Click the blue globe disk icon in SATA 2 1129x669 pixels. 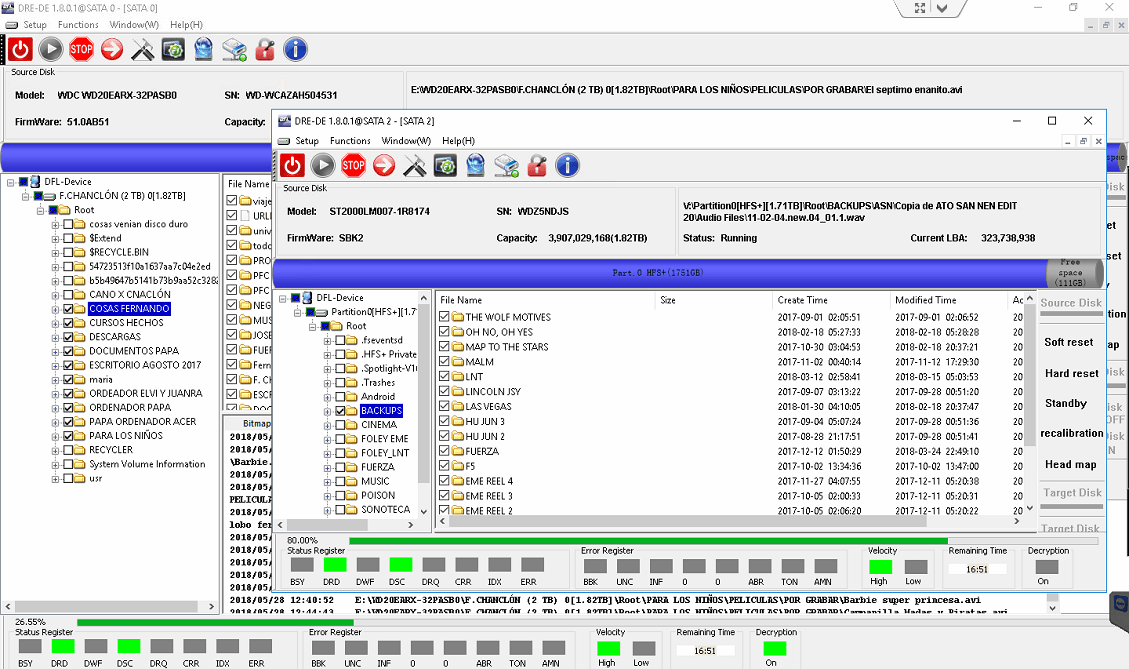(476, 166)
